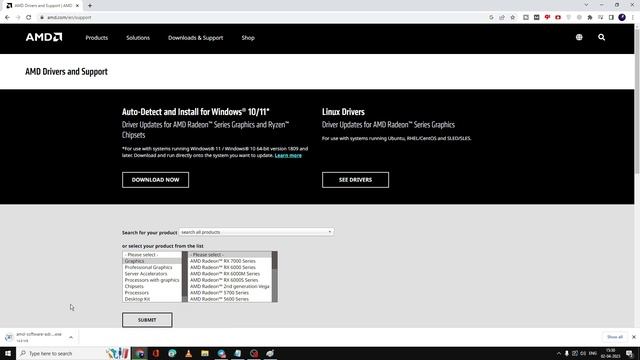Click the ENG language indicator
Viewport: 640px width, 360px height.
(x=593, y=353)
